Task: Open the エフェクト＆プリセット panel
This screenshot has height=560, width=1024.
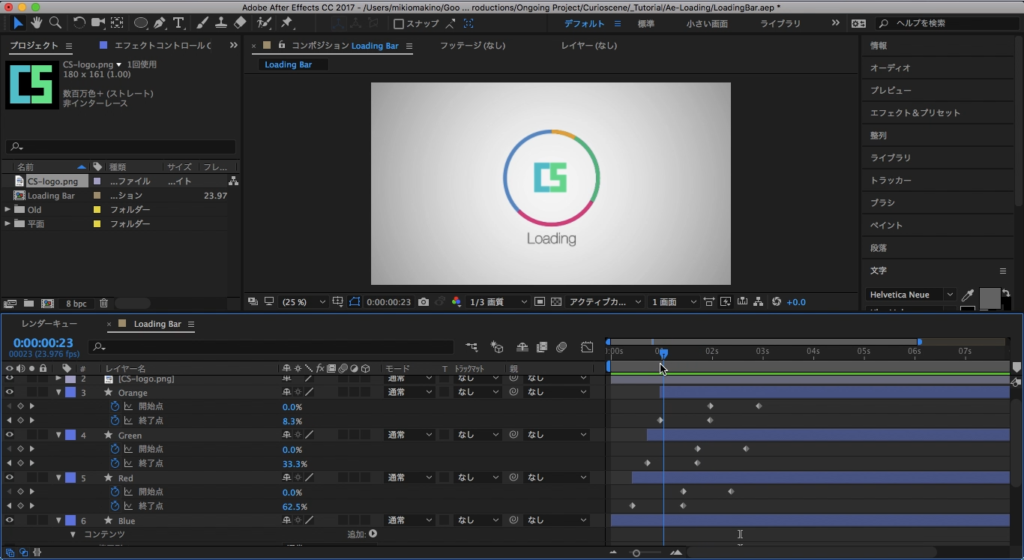Action: point(914,113)
